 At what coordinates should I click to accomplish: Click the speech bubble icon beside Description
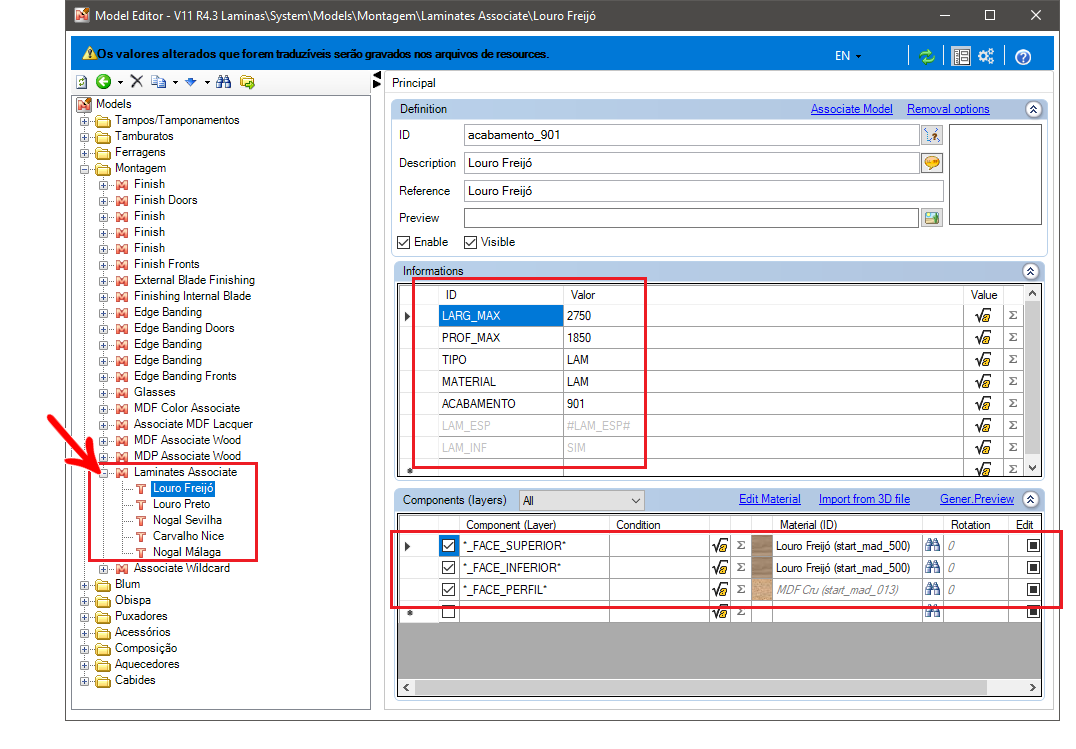pos(932,163)
